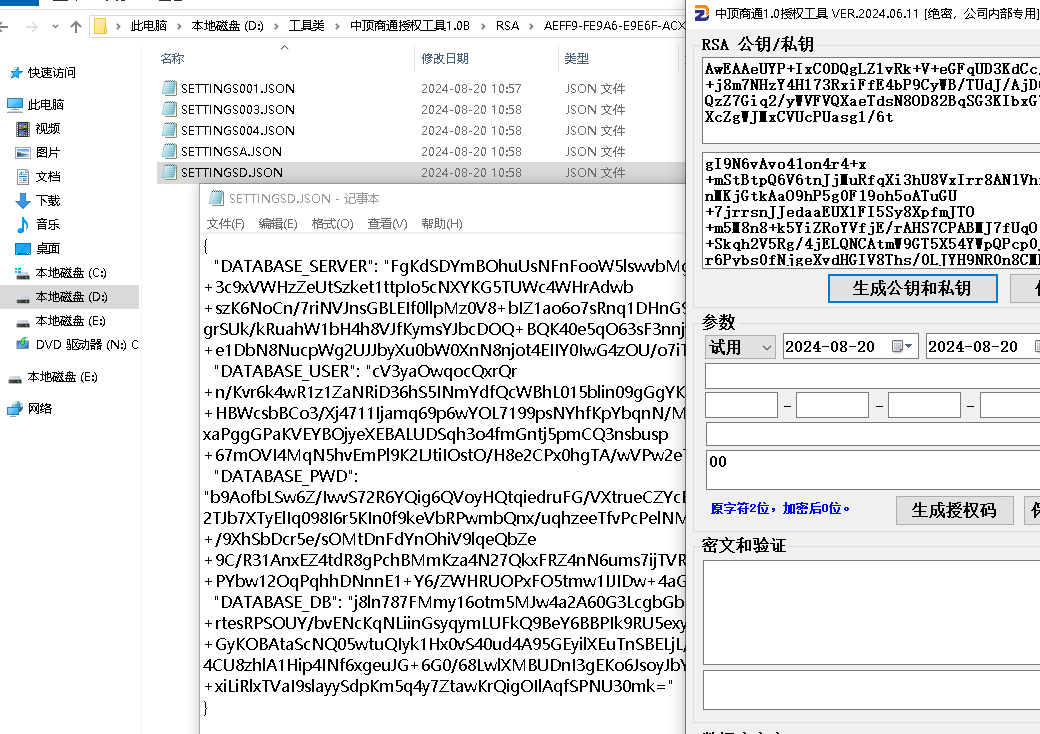Select the SETTINGSA.JSON file

coord(231,151)
